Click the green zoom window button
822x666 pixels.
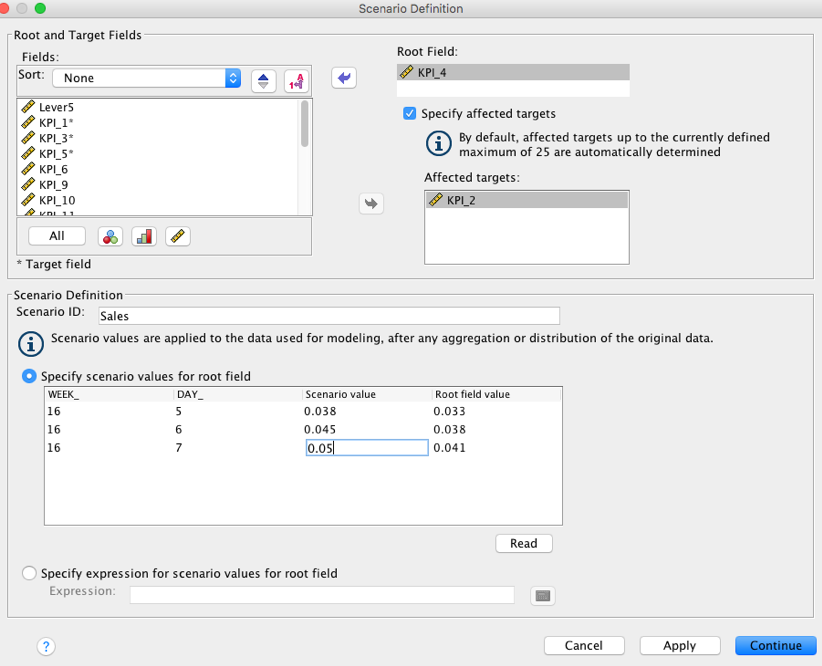click(x=40, y=8)
